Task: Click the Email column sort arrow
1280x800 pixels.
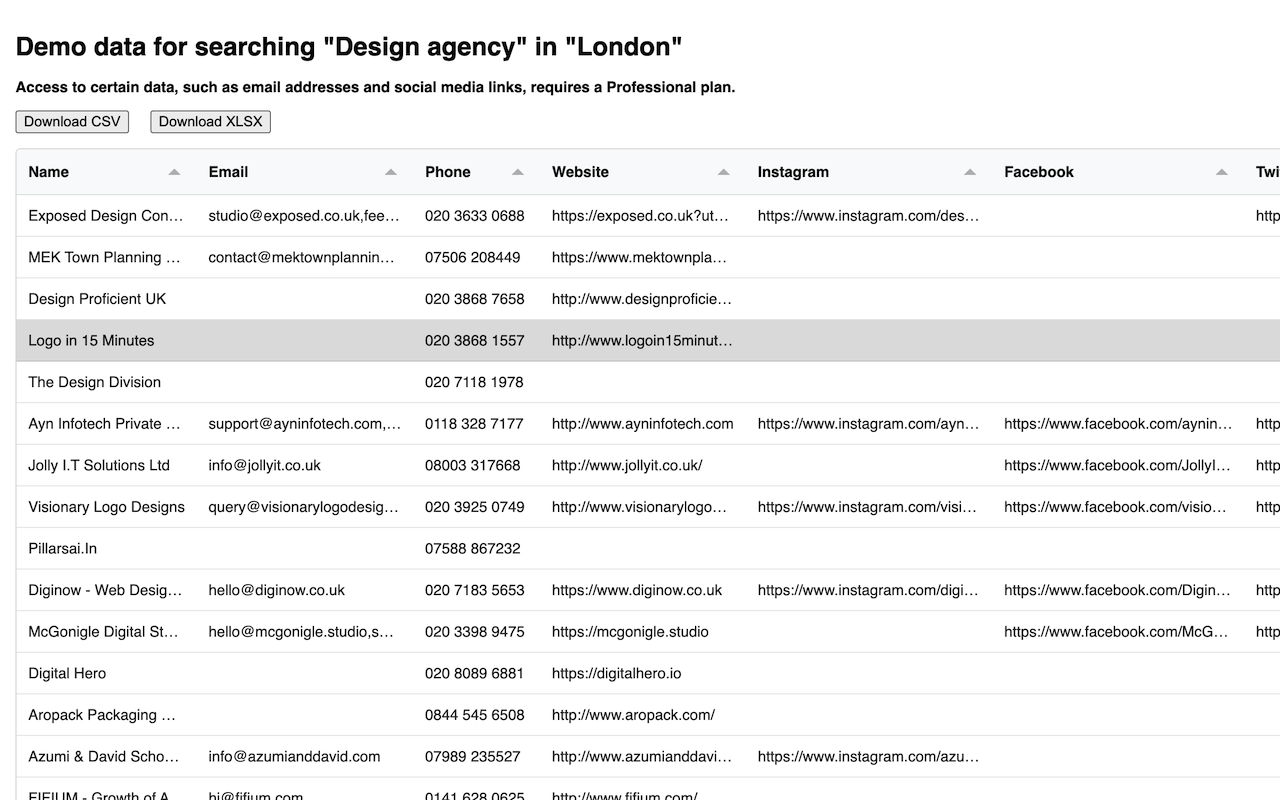Action: (x=391, y=172)
